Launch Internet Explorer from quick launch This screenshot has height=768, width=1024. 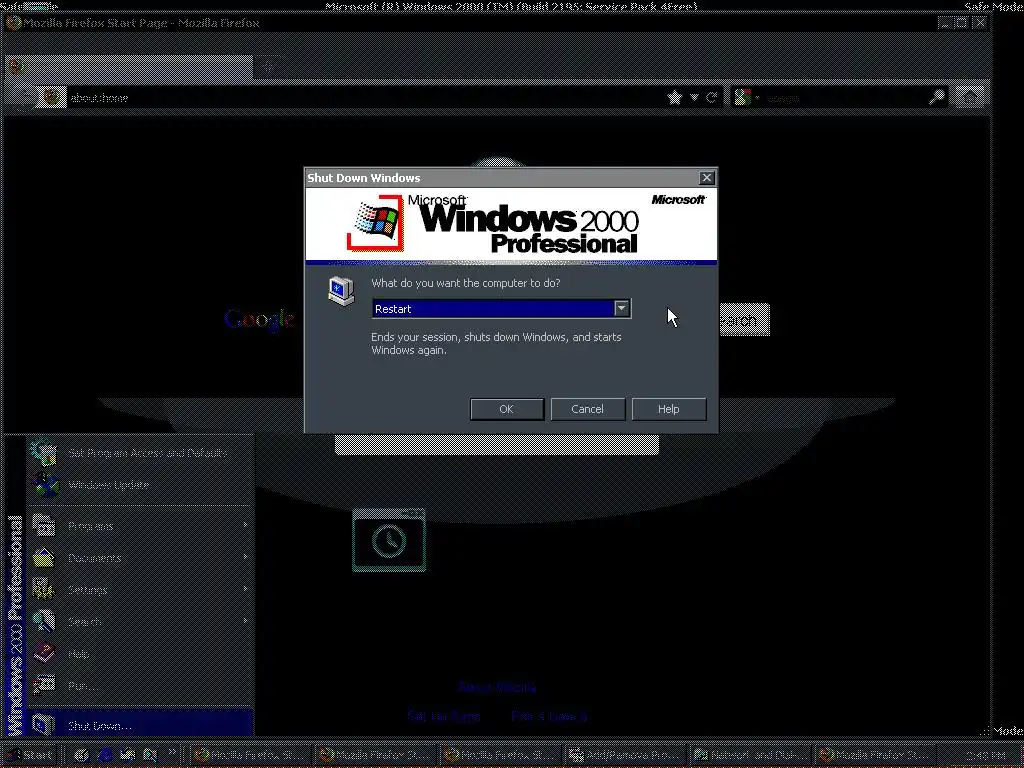105,755
